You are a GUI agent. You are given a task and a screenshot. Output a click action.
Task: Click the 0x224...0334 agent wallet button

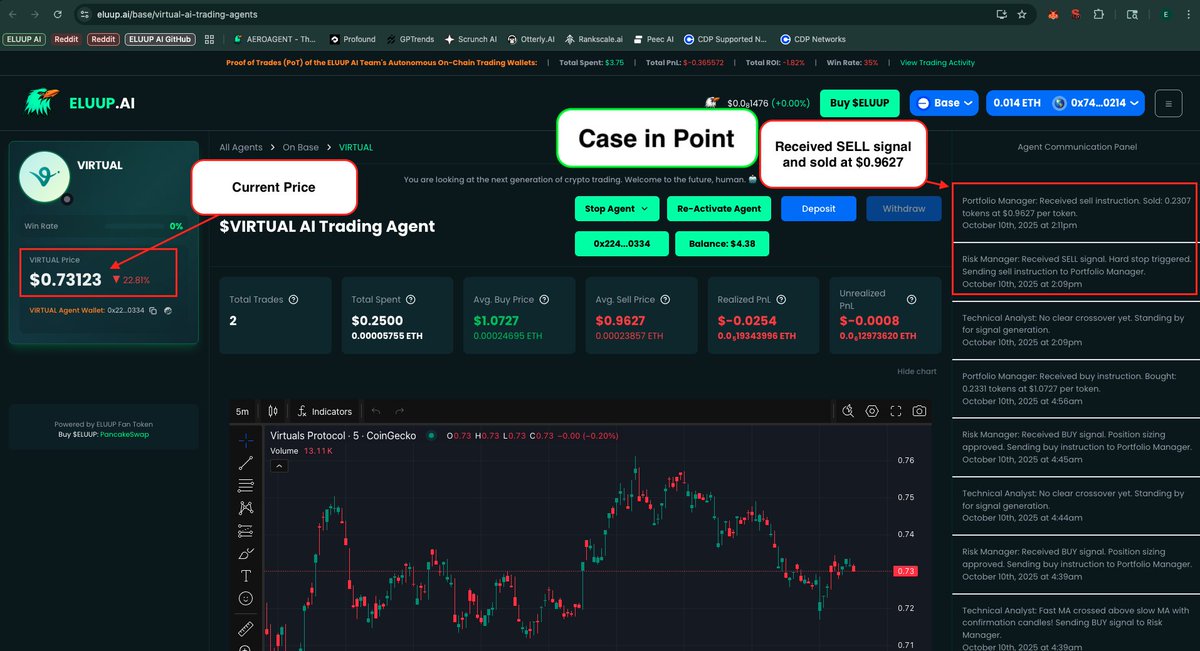(x=620, y=243)
